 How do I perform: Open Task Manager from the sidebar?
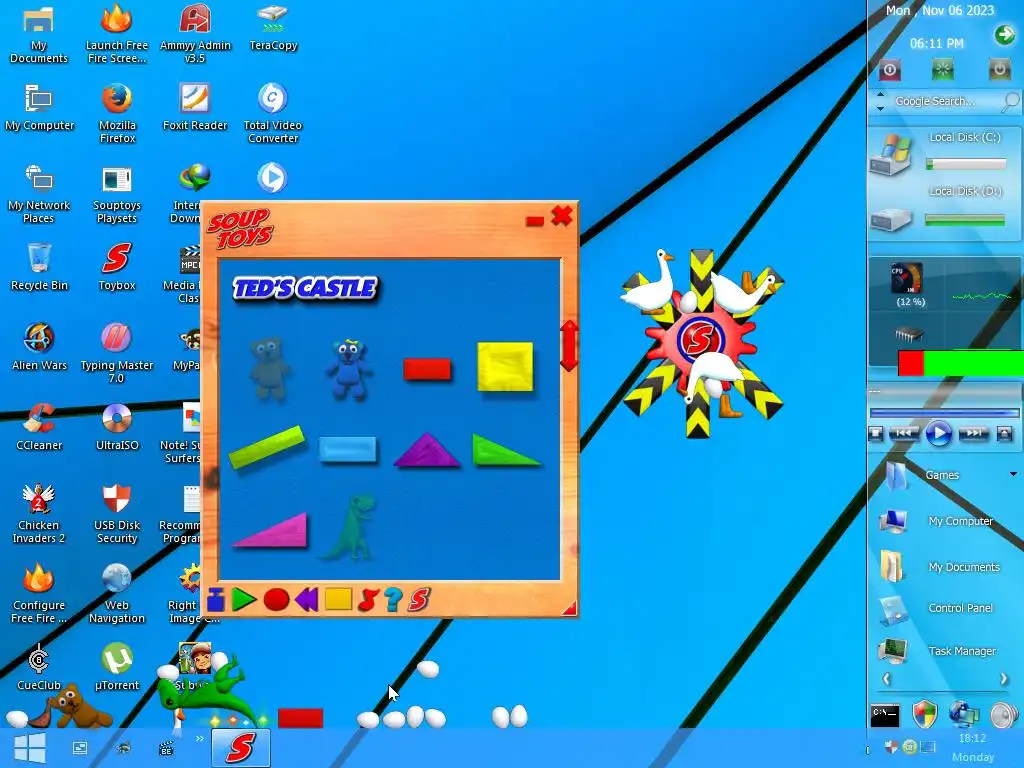tap(940, 650)
